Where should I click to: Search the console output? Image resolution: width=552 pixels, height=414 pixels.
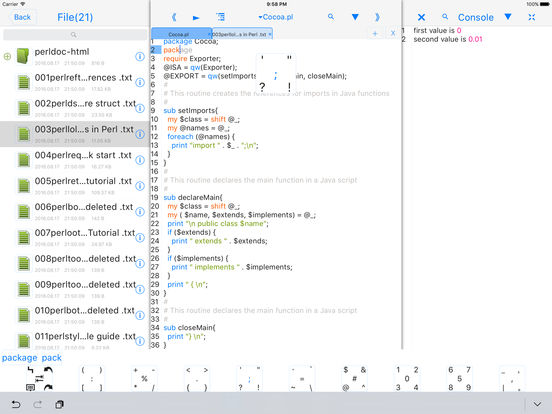pyautogui.click(x=445, y=17)
